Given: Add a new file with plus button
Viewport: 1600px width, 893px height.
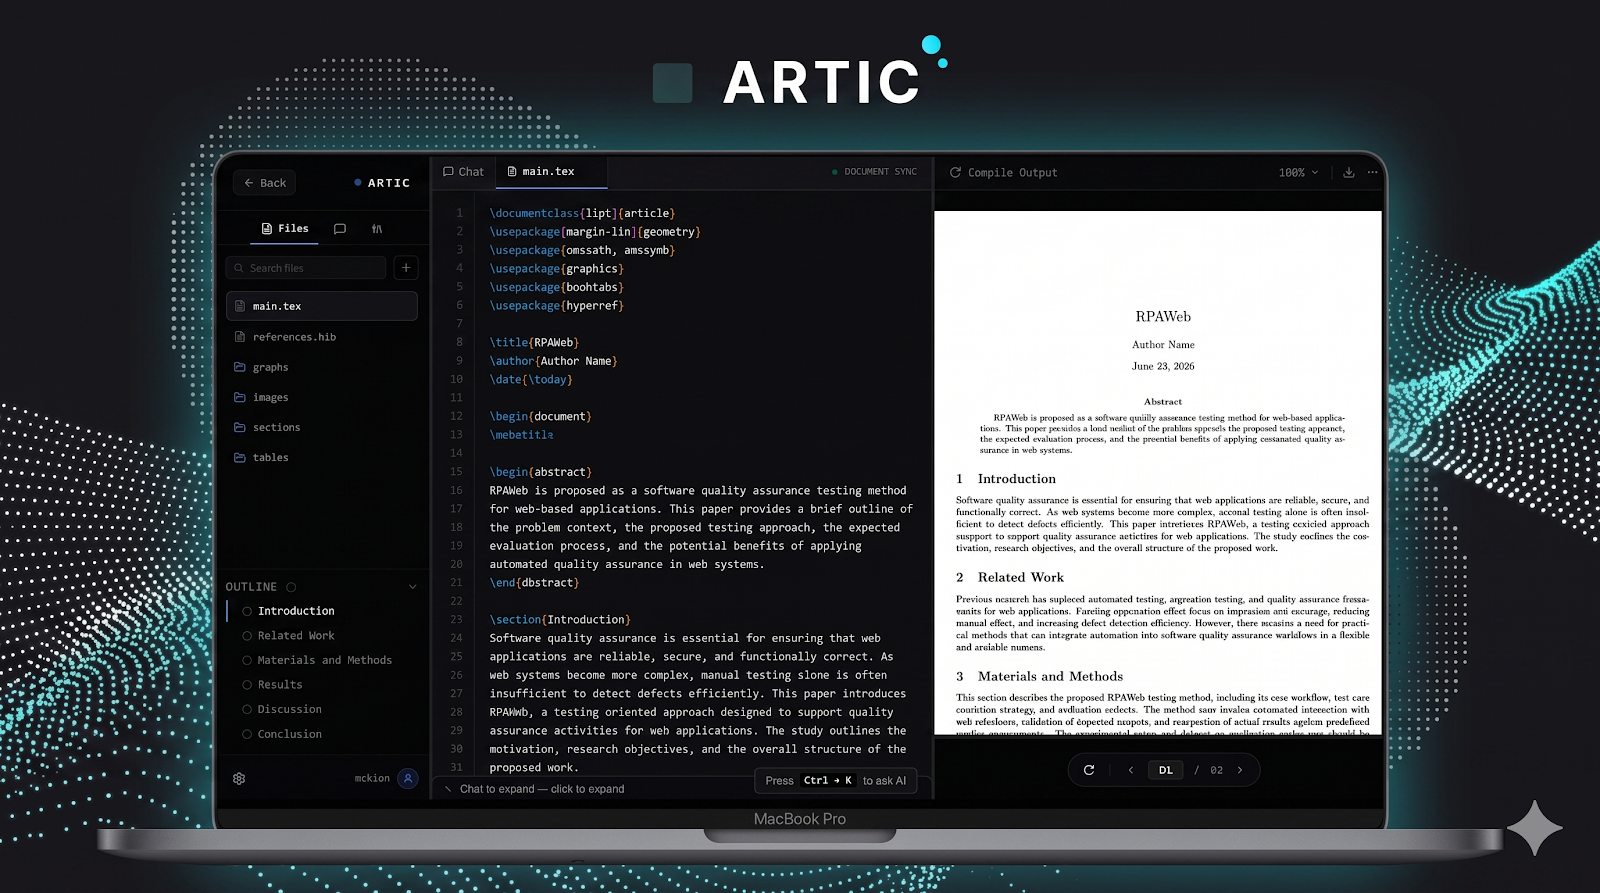Looking at the screenshot, I should tap(406, 267).
